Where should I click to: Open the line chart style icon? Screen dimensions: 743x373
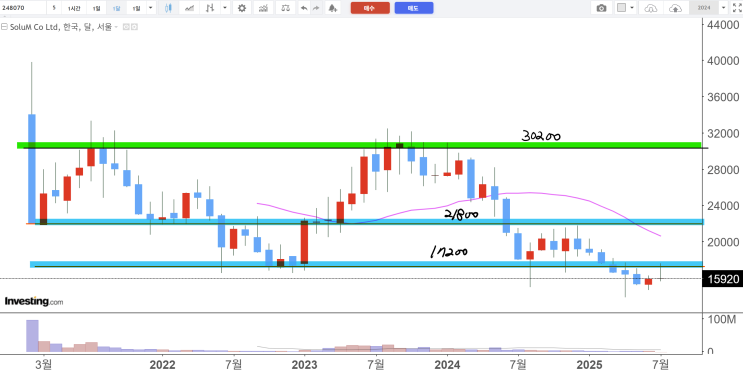(x=189, y=8)
